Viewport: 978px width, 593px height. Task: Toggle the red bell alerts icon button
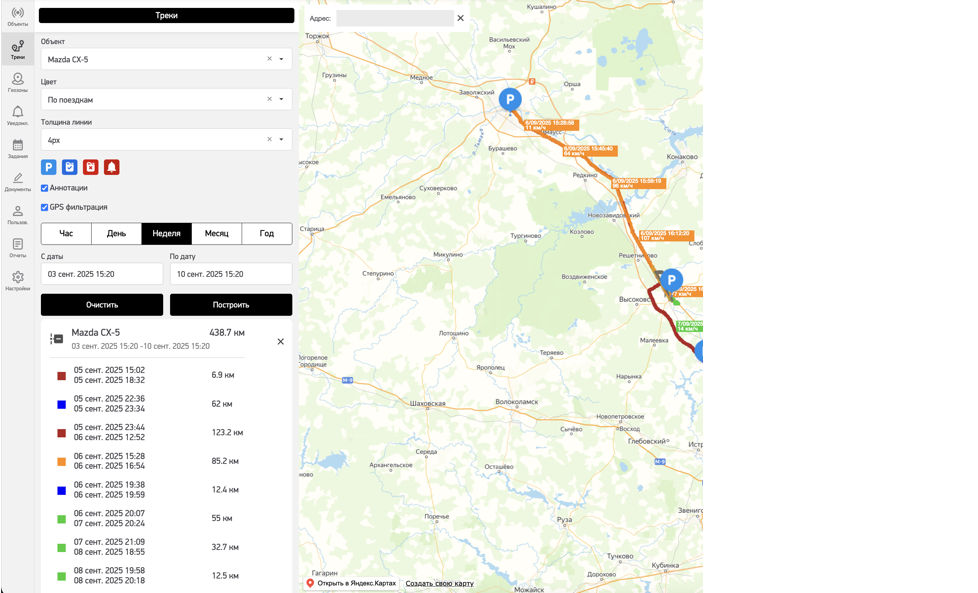112,167
